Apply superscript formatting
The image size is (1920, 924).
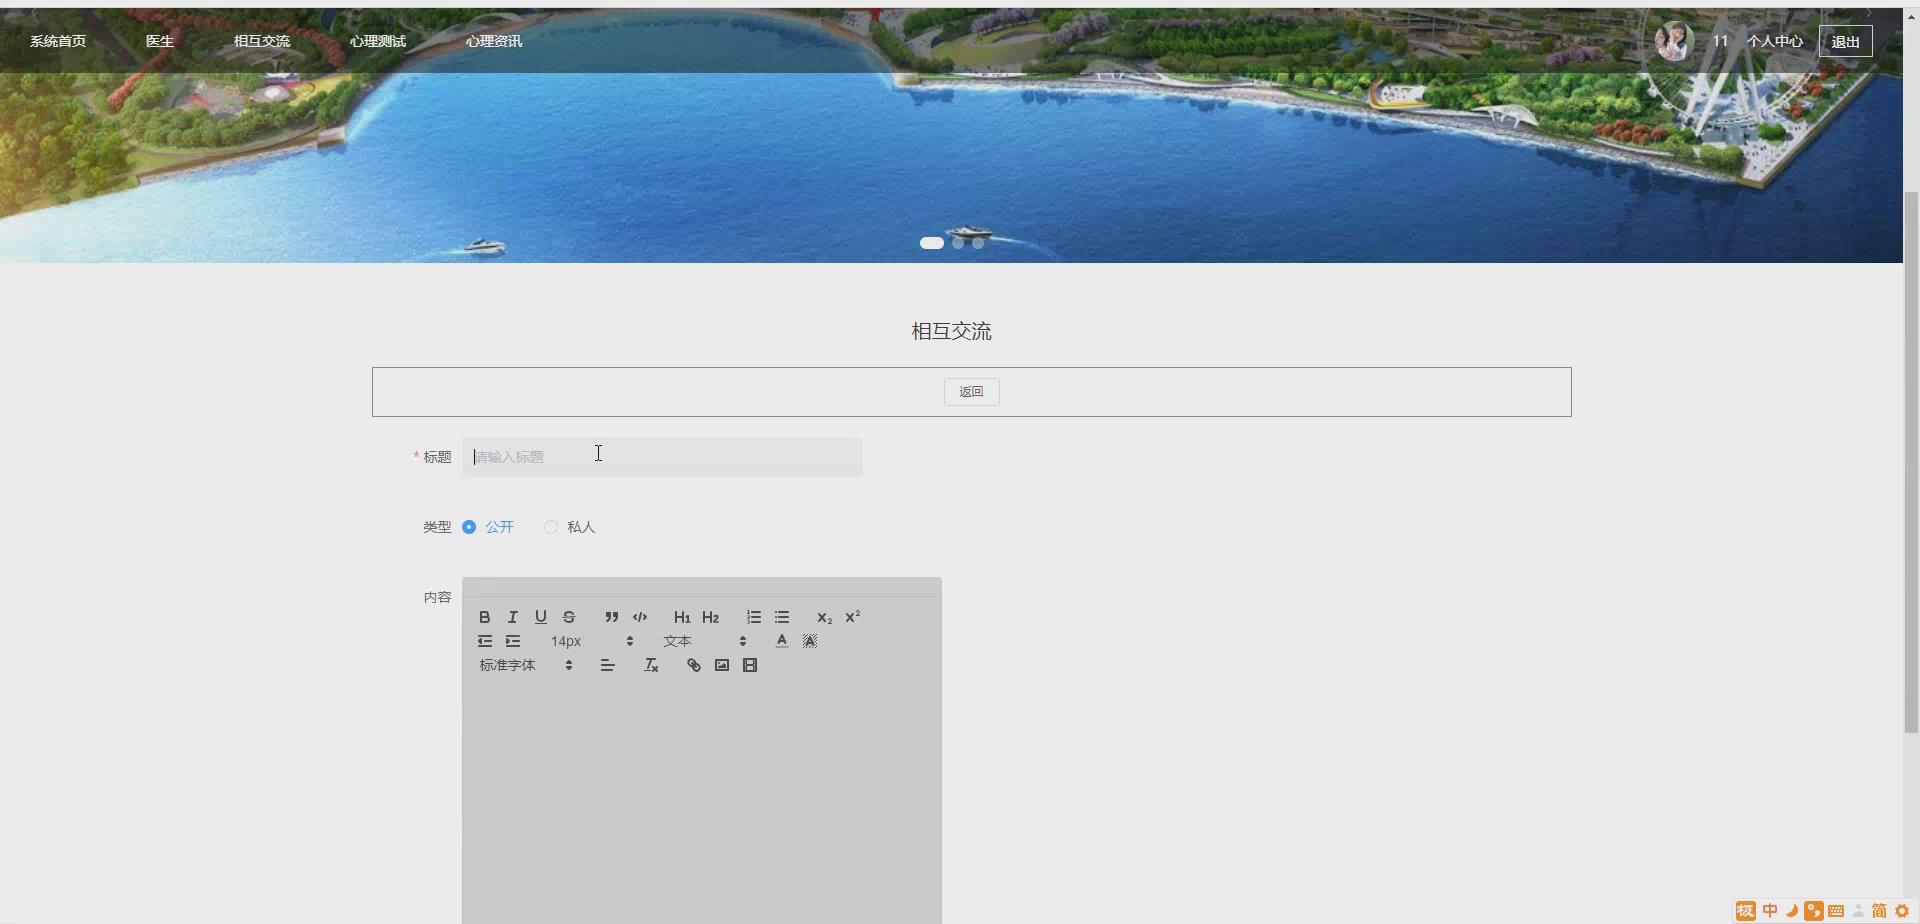point(852,616)
